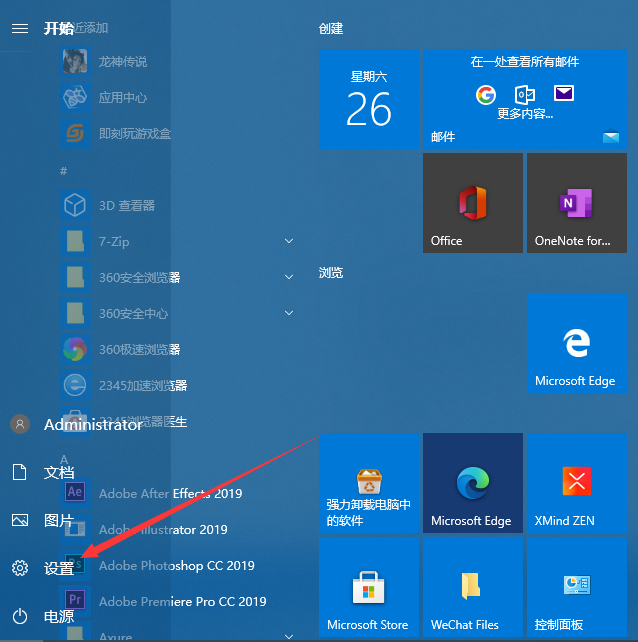Image resolution: width=638 pixels, height=642 pixels.
Task: Open the calendar tile showing 26
Action: 368,100
